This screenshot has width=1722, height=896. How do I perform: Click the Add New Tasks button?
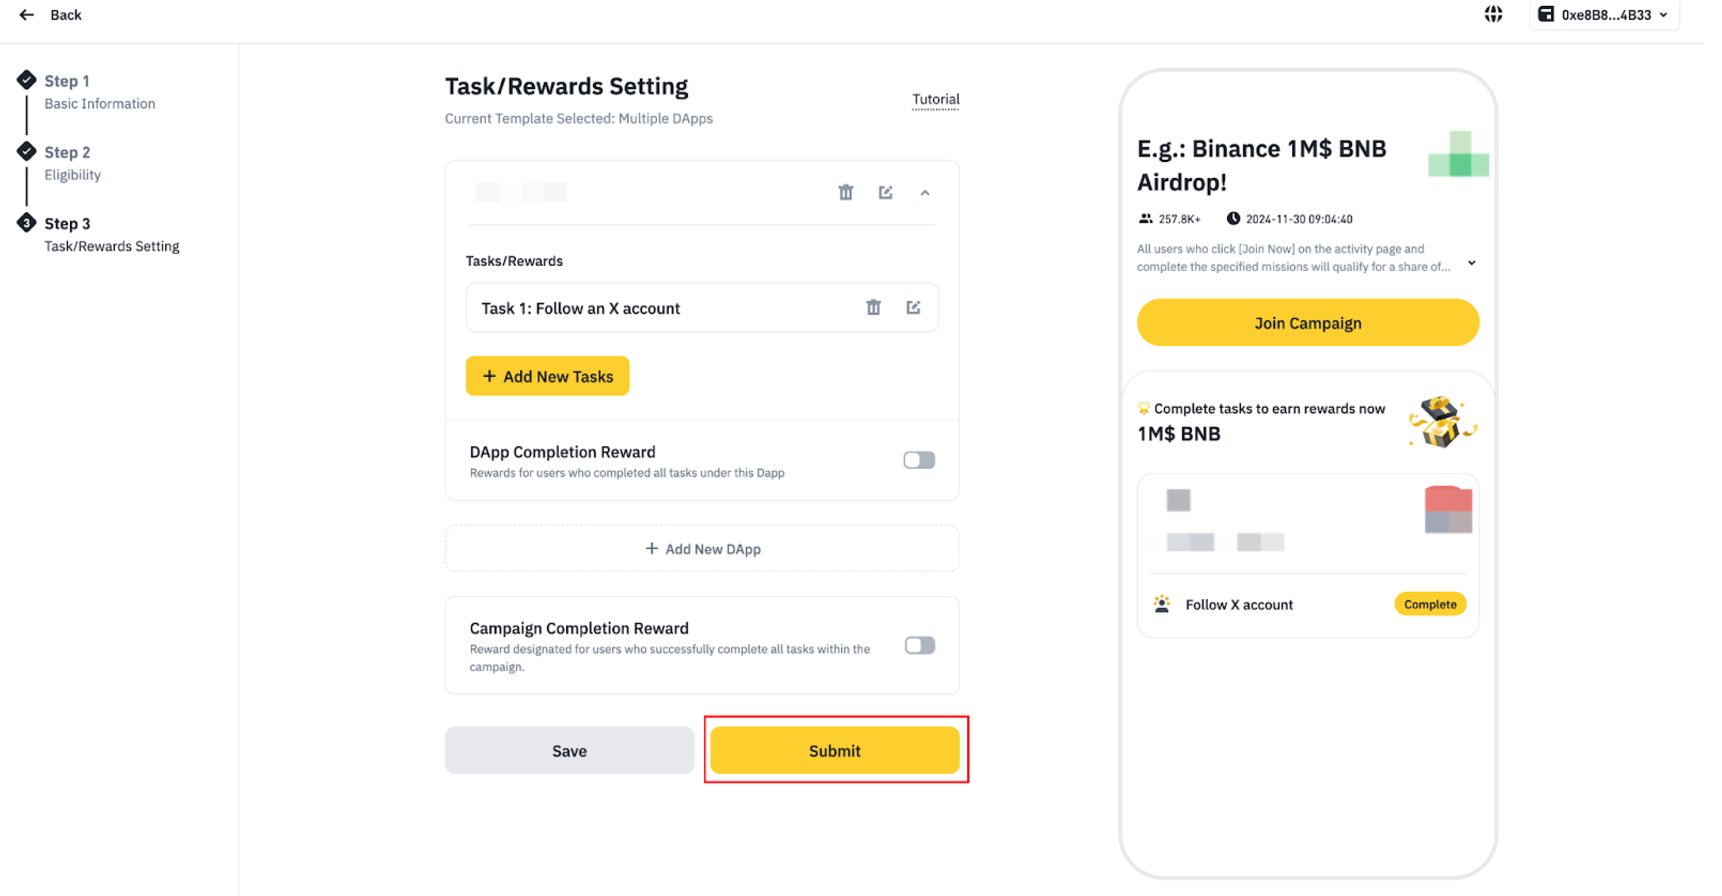(548, 376)
